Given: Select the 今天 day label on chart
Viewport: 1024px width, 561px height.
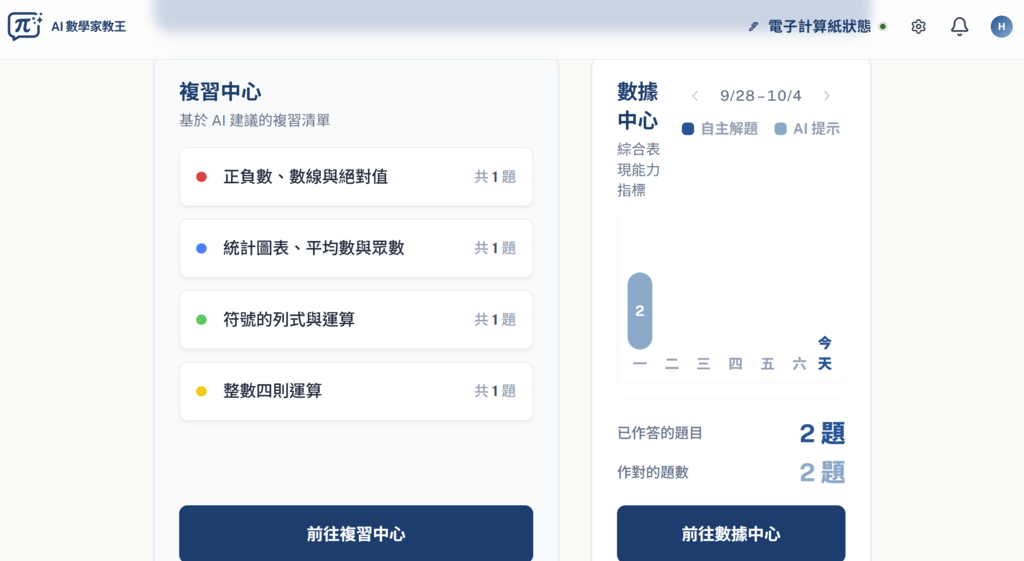Looking at the screenshot, I should [825, 353].
